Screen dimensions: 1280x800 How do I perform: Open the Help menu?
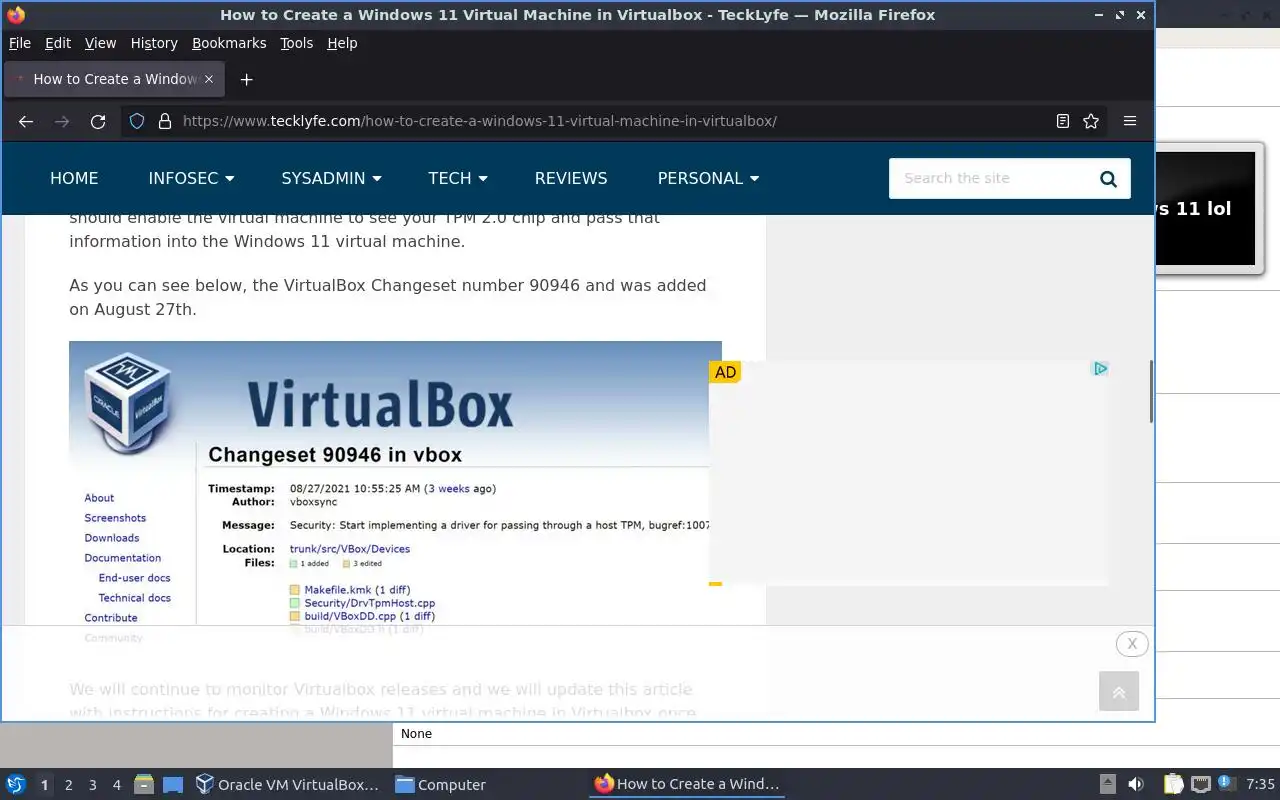click(x=342, y=43)
